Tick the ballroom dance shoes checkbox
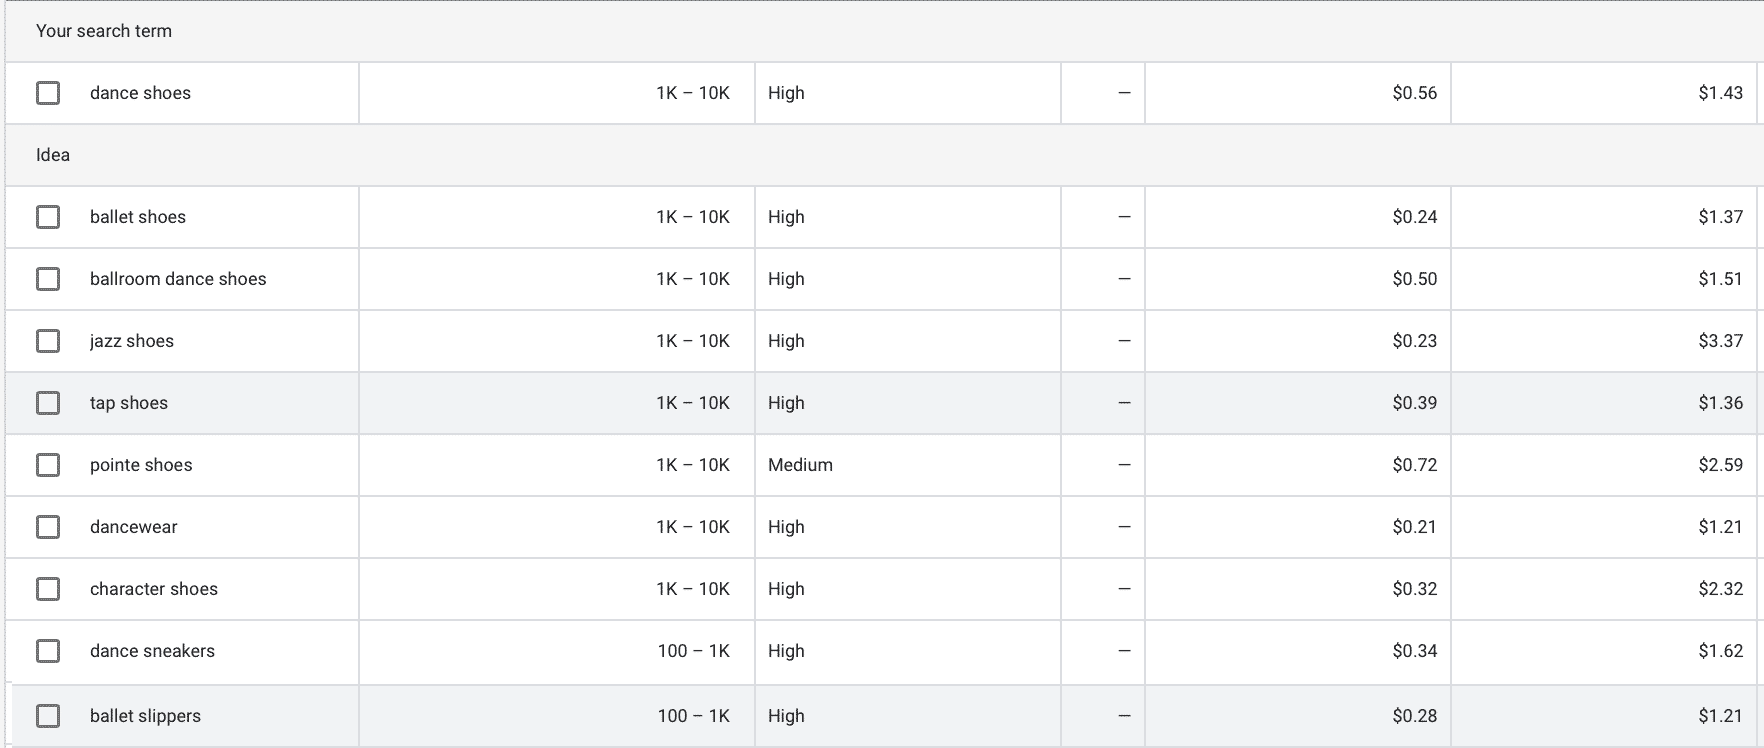This screenshot has width=1764, height=748. (x=48, y=279)
